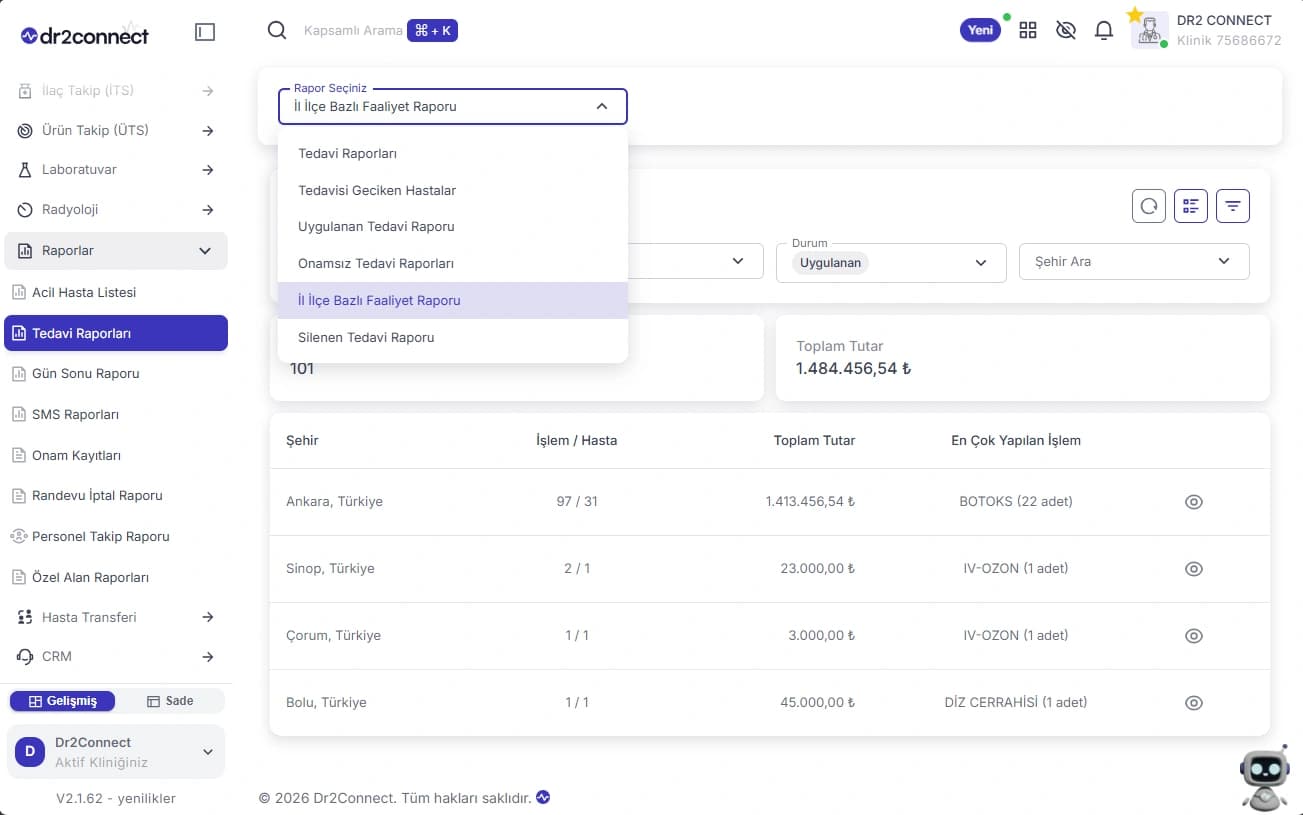Expand the Hasta Transferi sidebar menu
The height and width of the screenshot is (815, 1303).
(x=116, y=618)
